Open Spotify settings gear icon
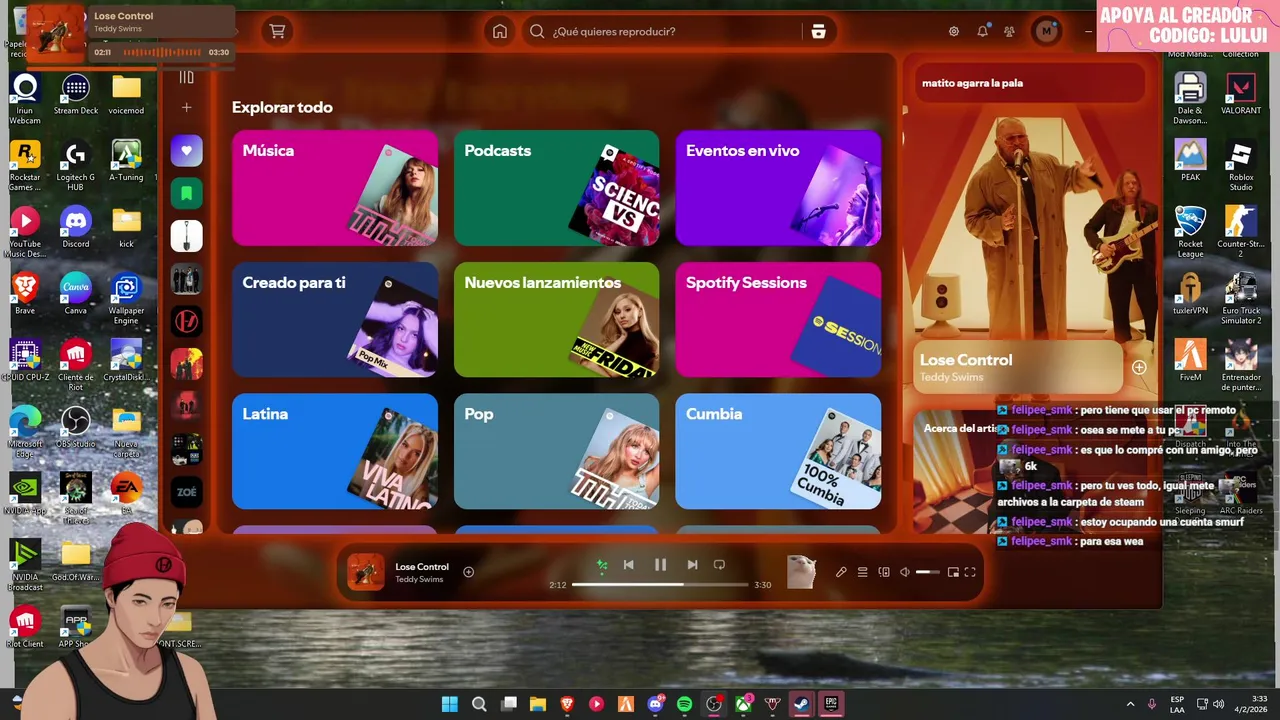Viewport: 1280px width, 720px height. pyautogui.click(x=954, y=31)
